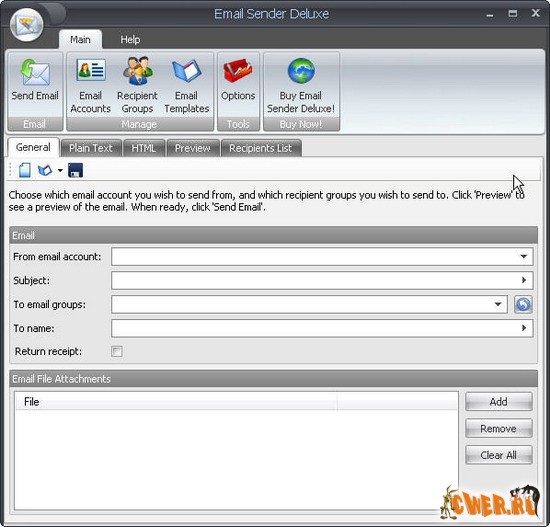Viewport: 550px width, 527px height.
Task: Click the Subject field arrow expander
Action: (x=524, y=280)
